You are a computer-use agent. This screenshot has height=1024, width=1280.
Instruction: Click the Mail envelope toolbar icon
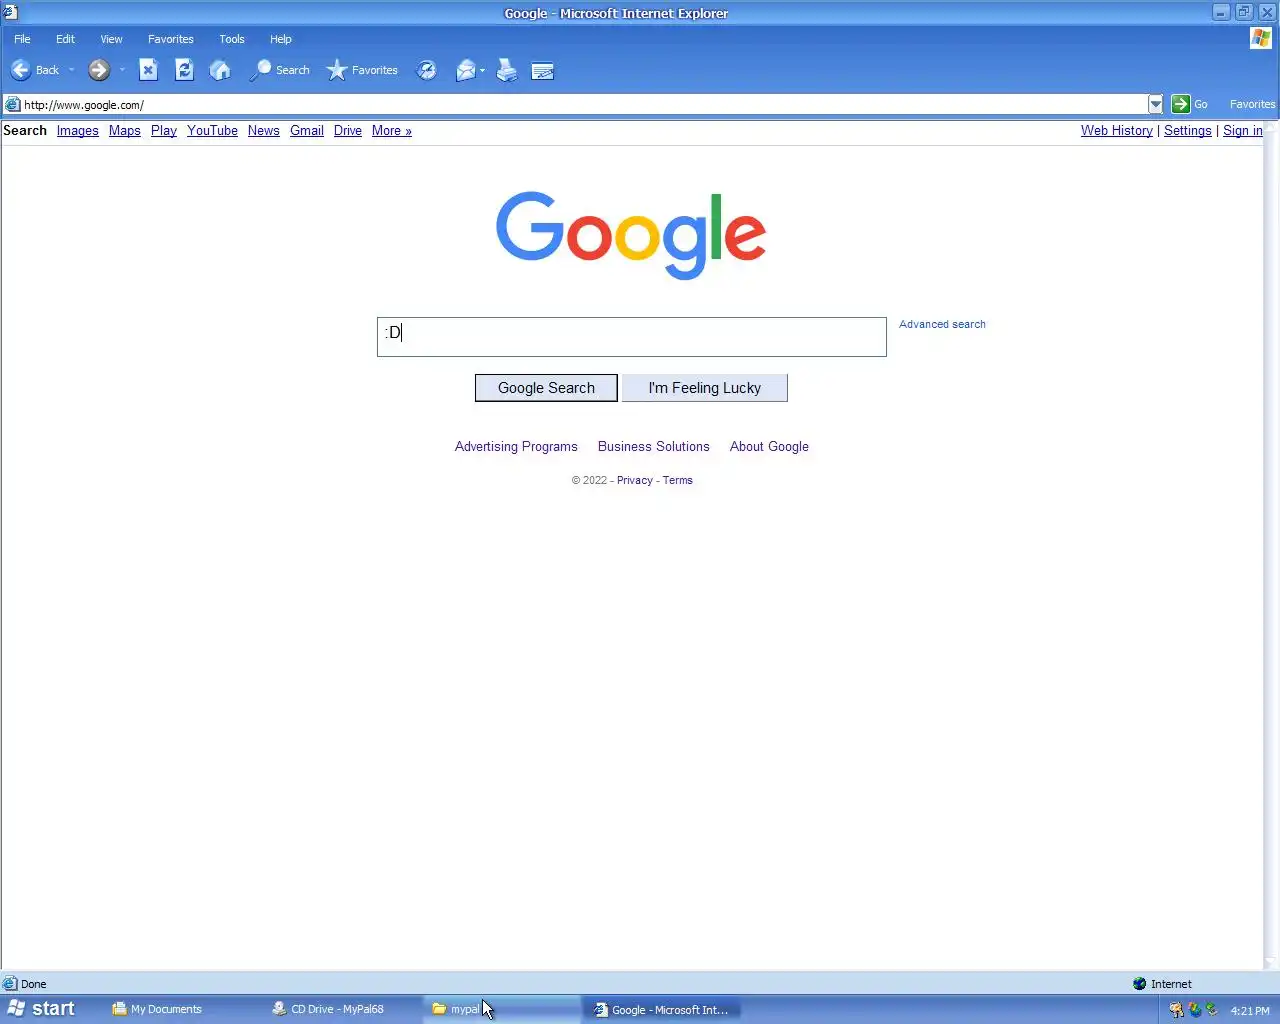coord(465,70)
